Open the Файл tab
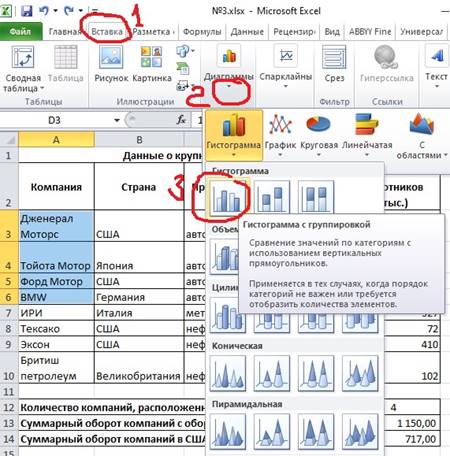 tap(21, 32)
